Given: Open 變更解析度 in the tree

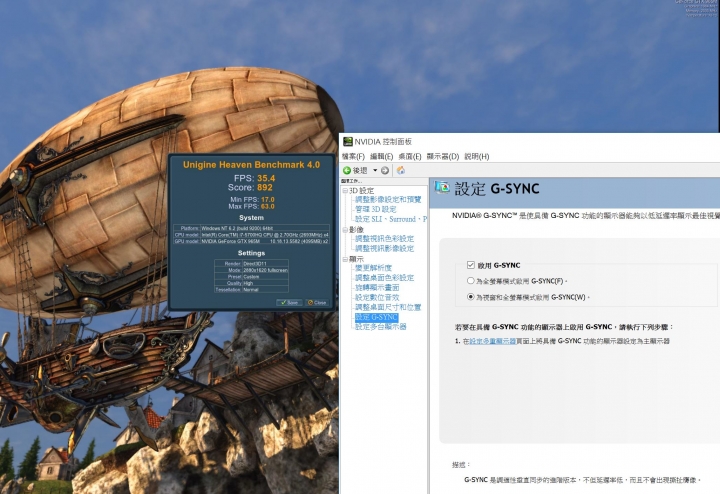Looking at the screenshot, I should tap(373, 268).
